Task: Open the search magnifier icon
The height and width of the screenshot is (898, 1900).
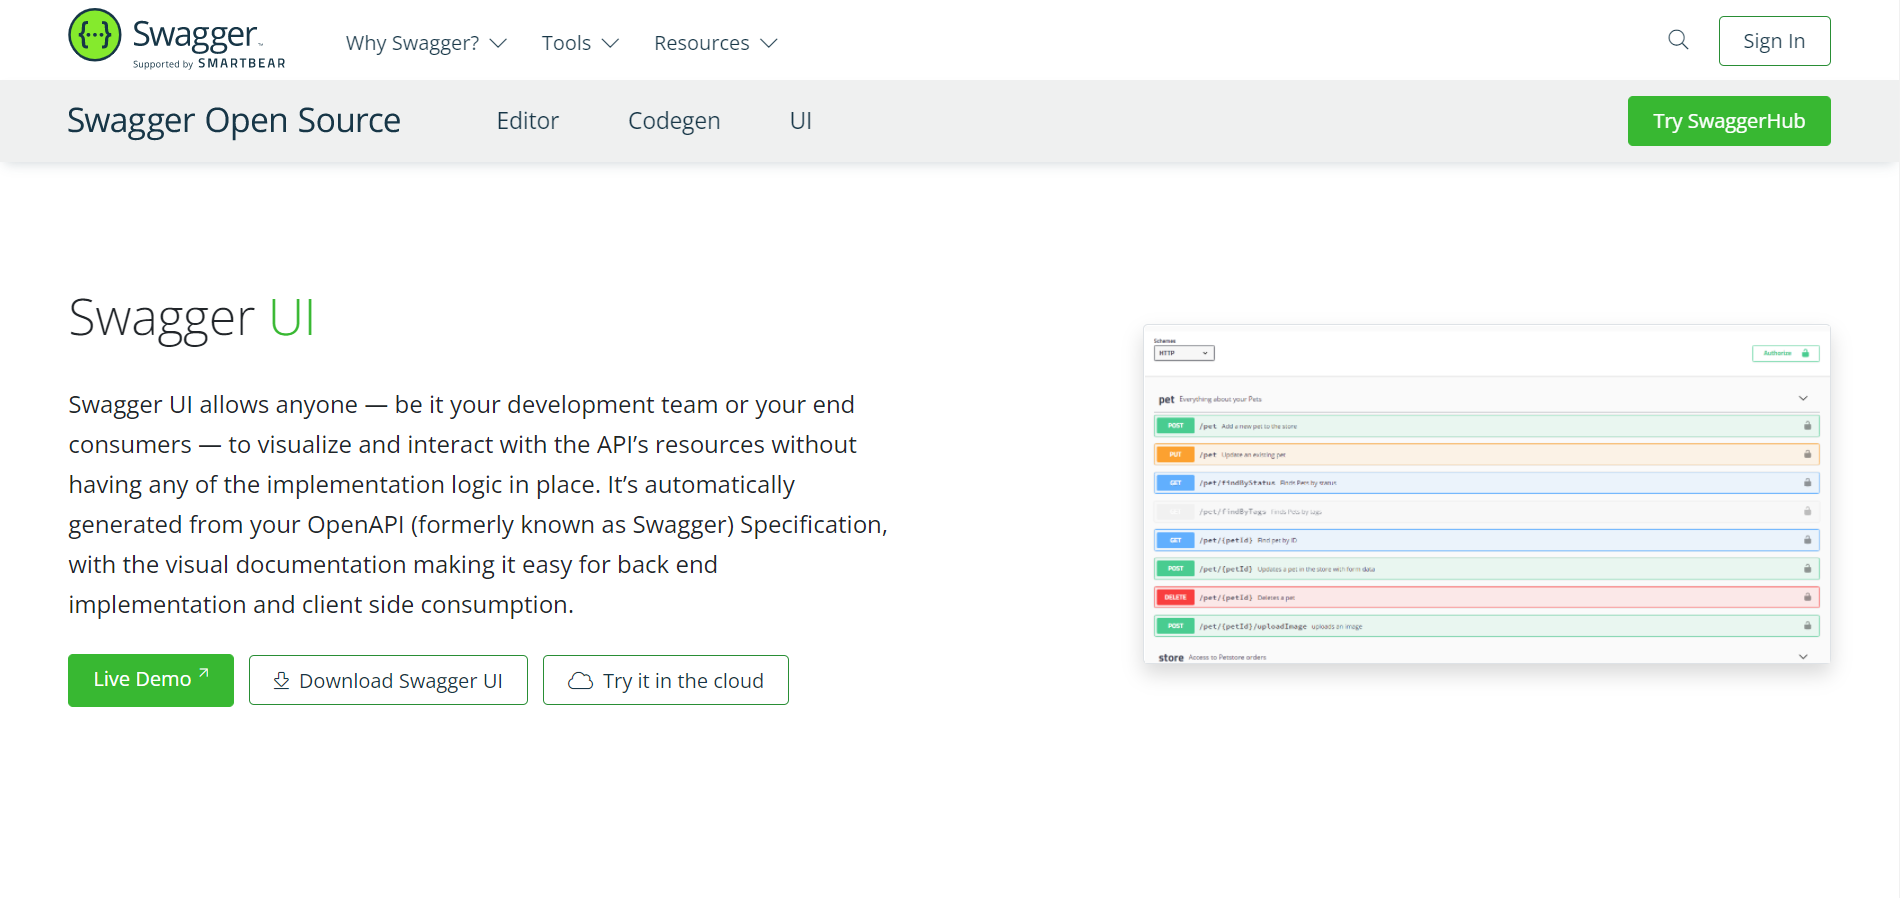Action: coord(1678,40)
